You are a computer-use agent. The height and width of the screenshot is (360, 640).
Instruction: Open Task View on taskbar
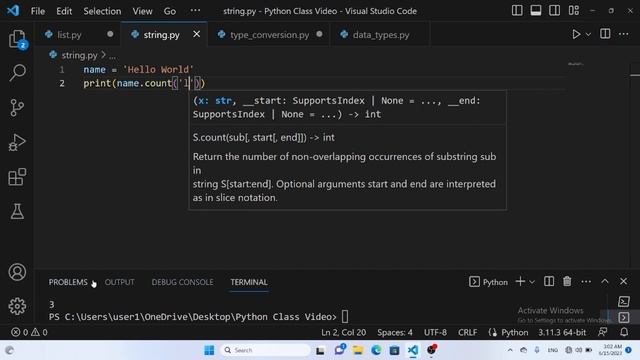320,350
